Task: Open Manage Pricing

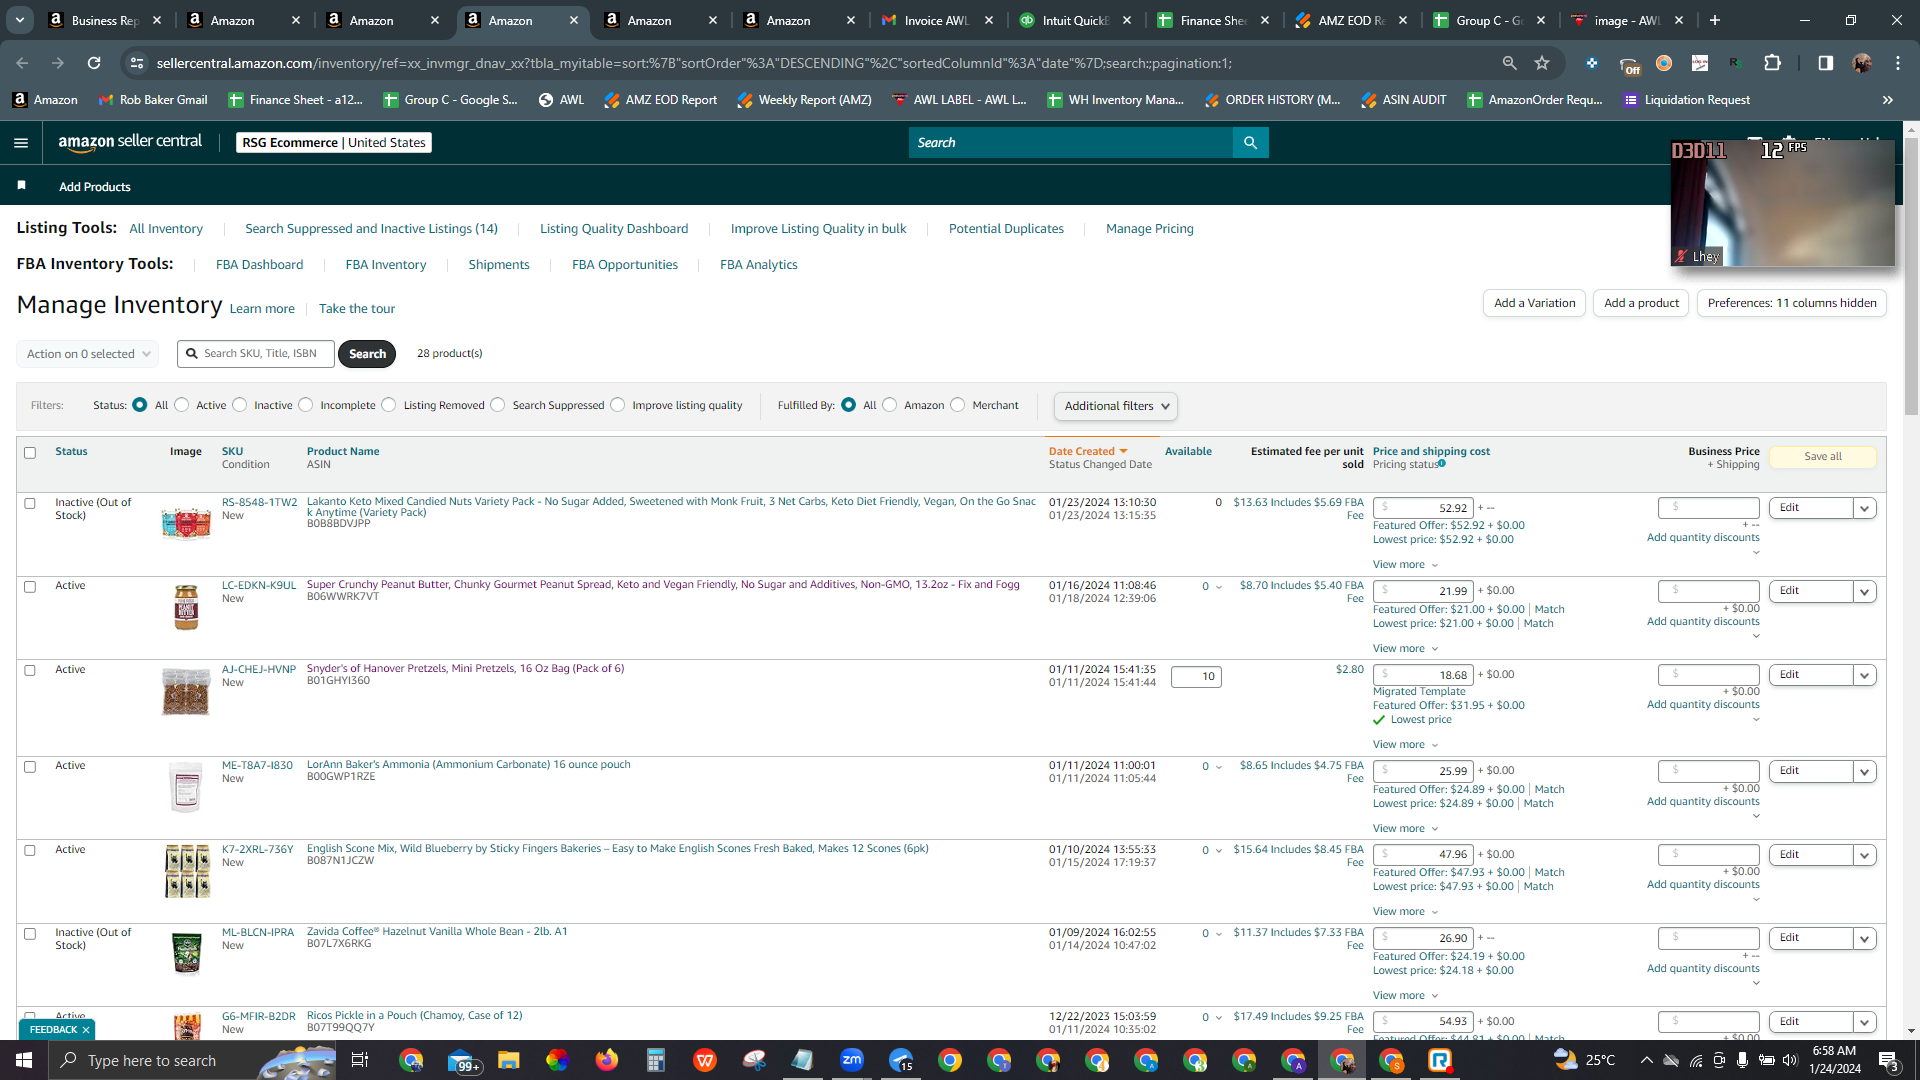Action: point(1150,229)
